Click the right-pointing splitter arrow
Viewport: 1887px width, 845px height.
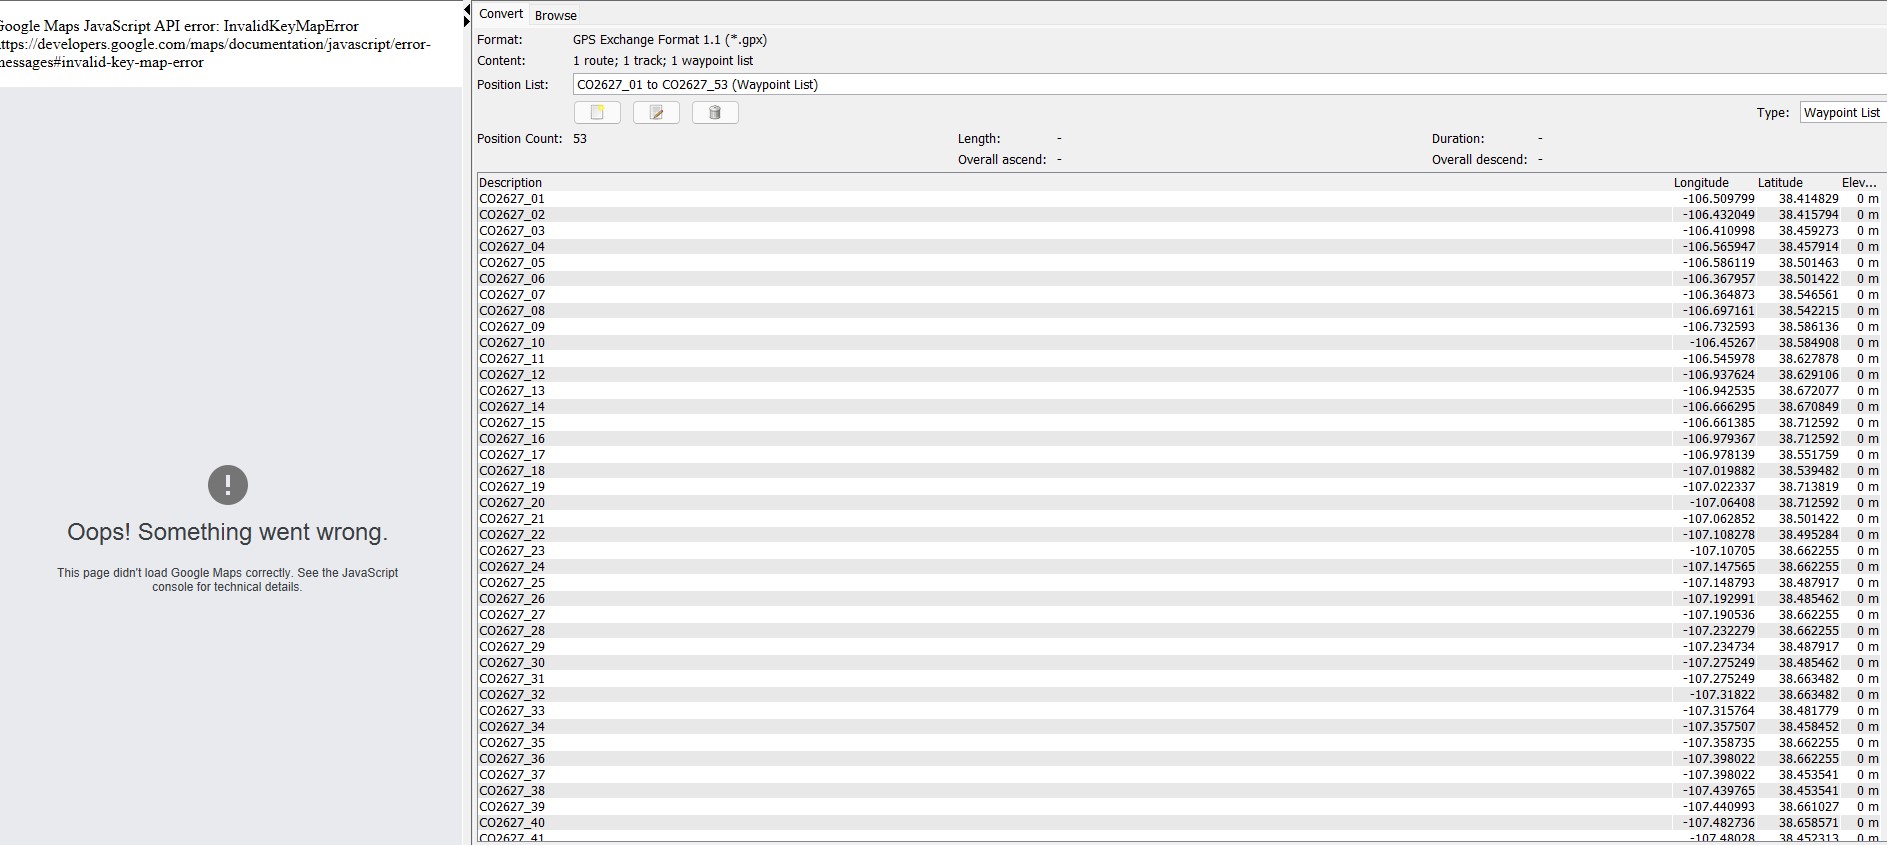tap(467, 22)
